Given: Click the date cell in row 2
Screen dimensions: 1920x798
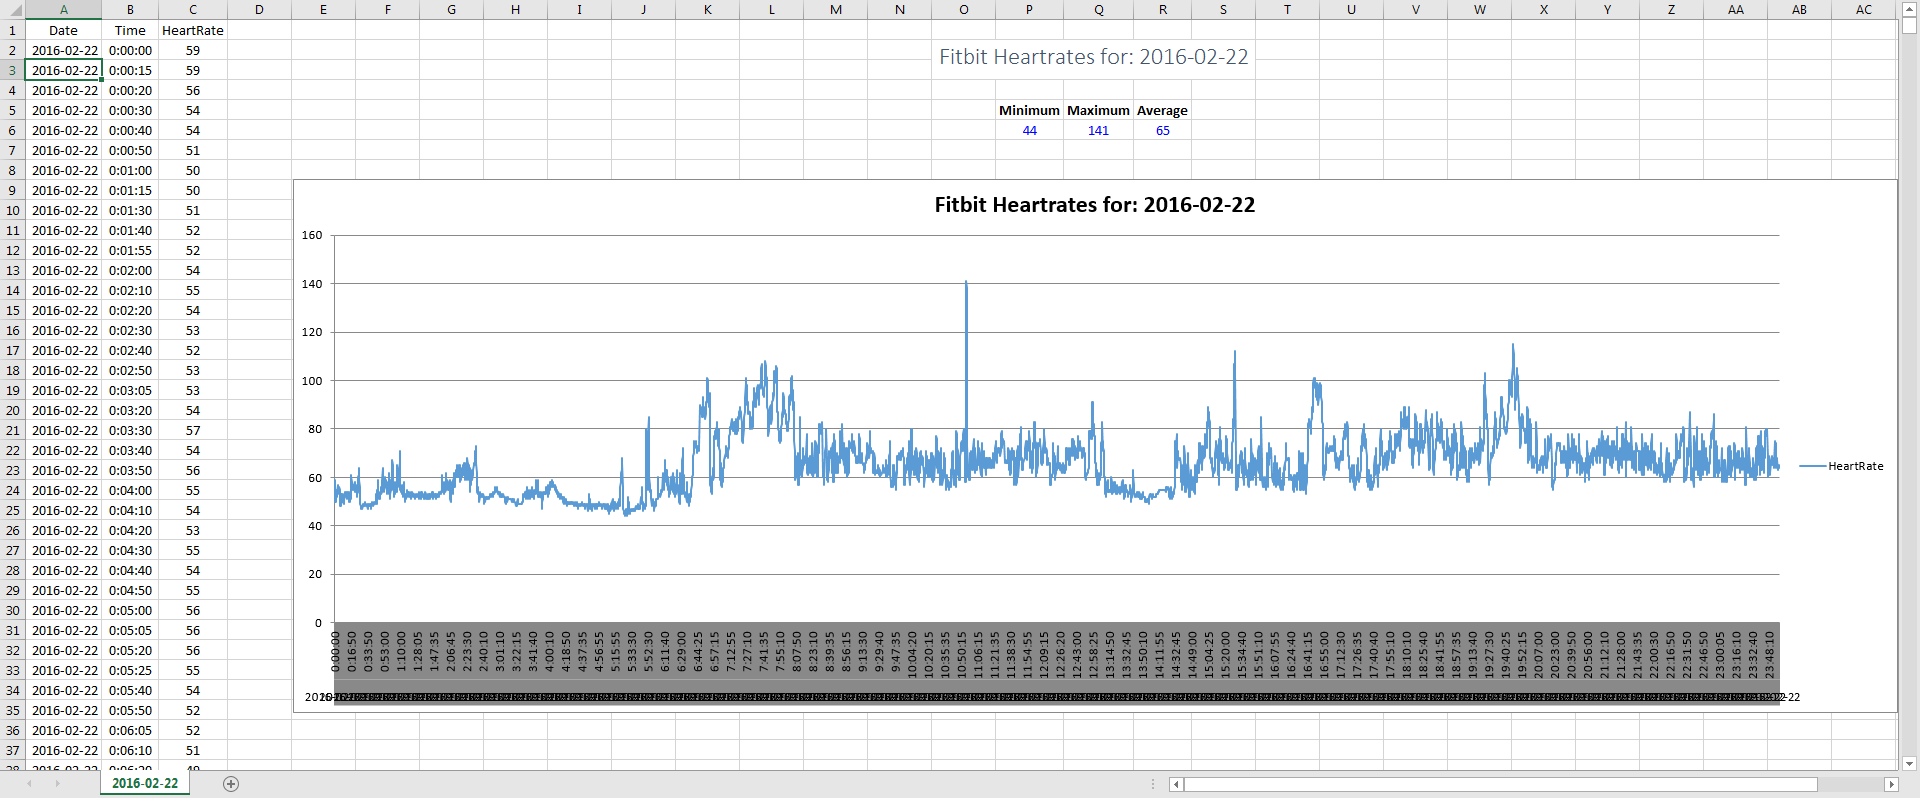Looking at the screenshot, I should [x=63, y=50].
